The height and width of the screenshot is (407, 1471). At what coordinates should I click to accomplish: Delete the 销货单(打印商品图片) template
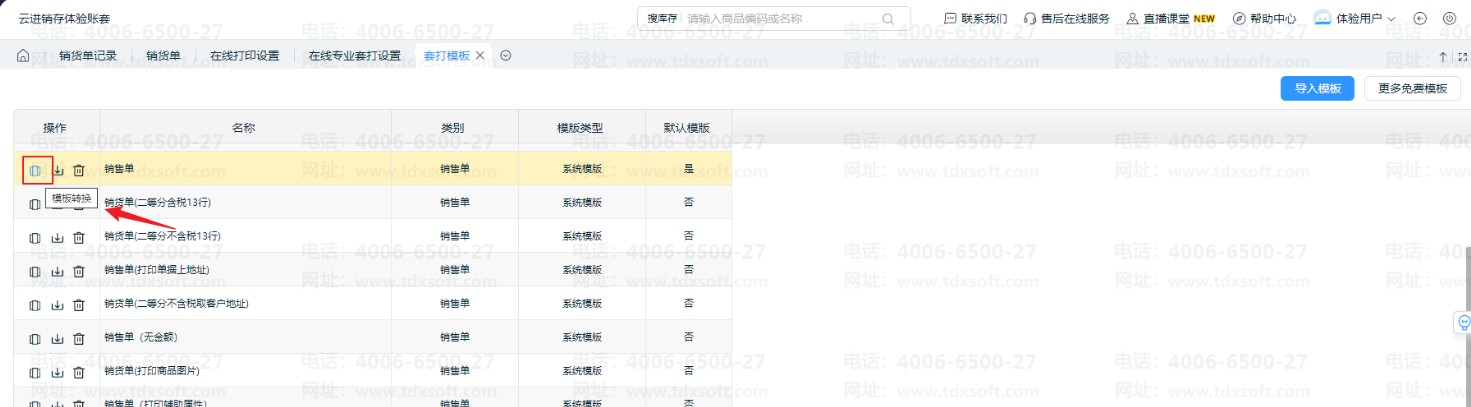pyautogui.click(x=79, y=373)
